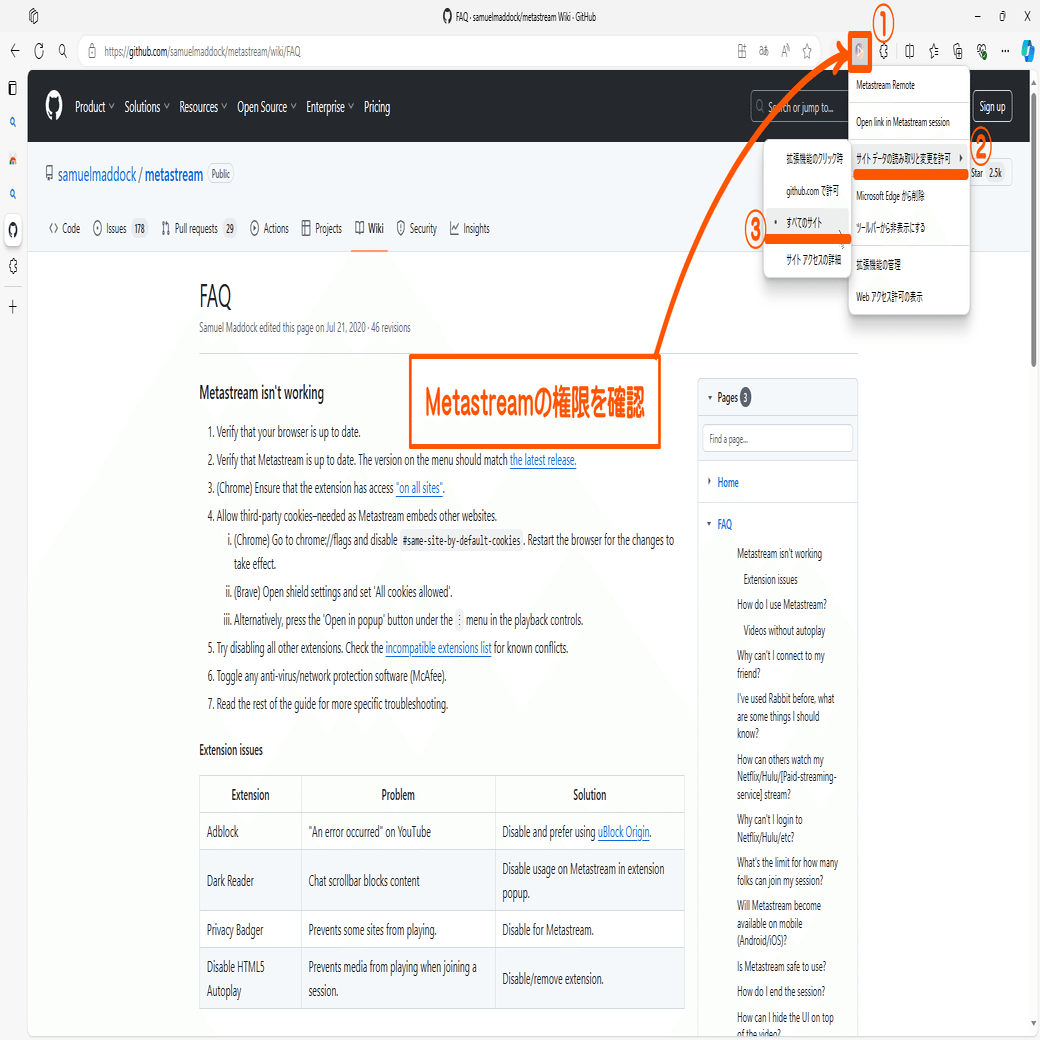Choose すべてのサイト access option
The height and width of the screenshot is (1040, 1040).
click(x=808, y=223)
